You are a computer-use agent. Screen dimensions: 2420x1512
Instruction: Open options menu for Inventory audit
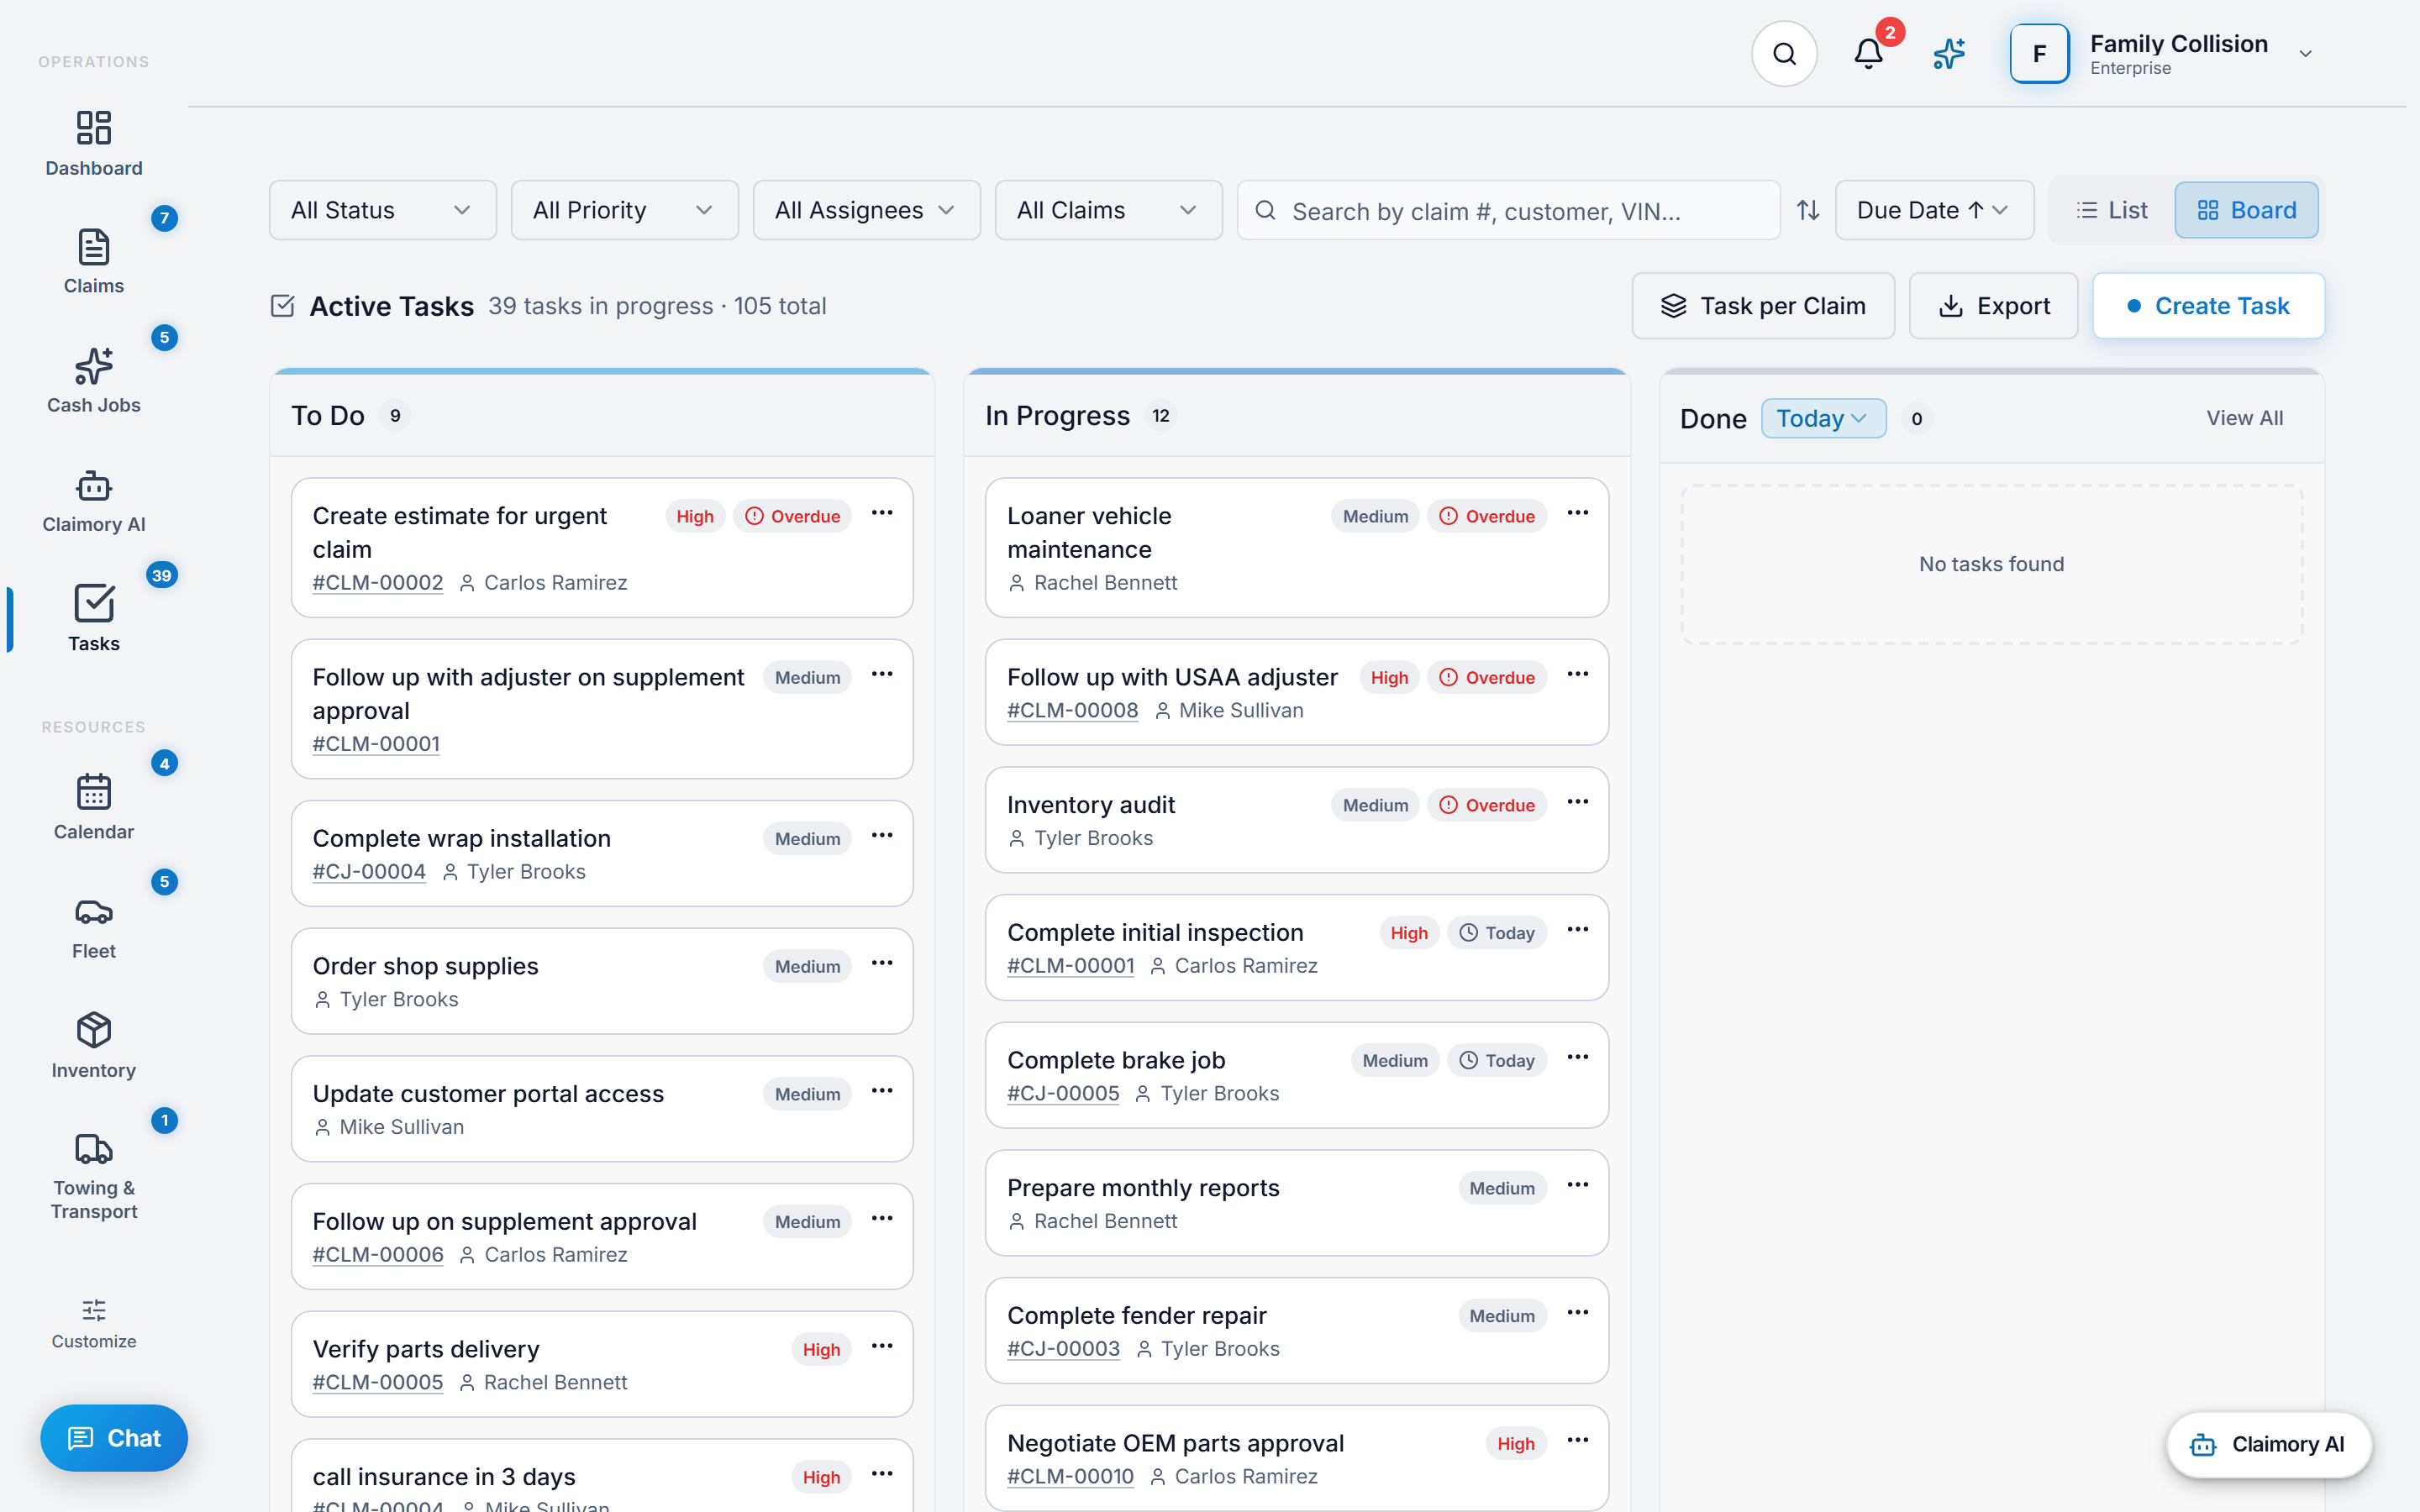[x=1578, y=802]
